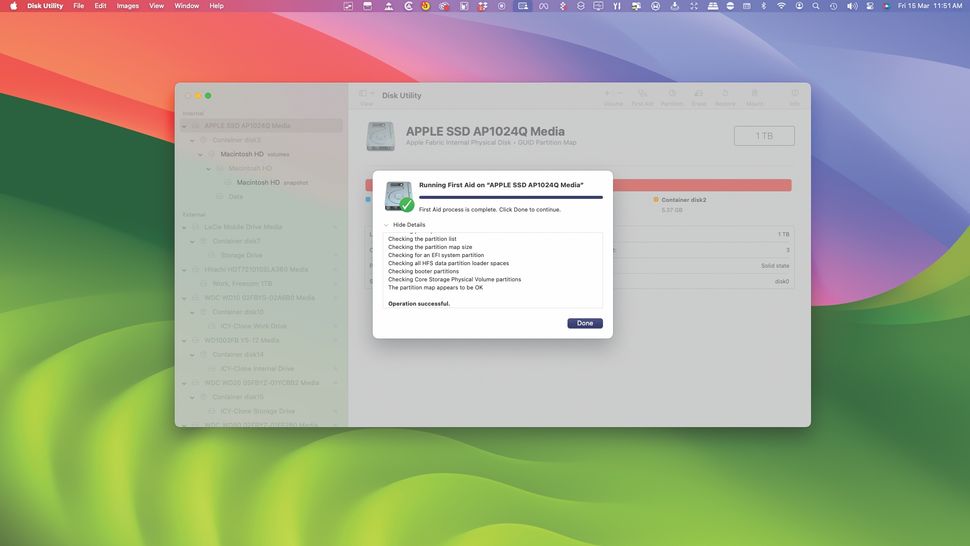Open Control Center from menu bar

[x=870, y=6]
